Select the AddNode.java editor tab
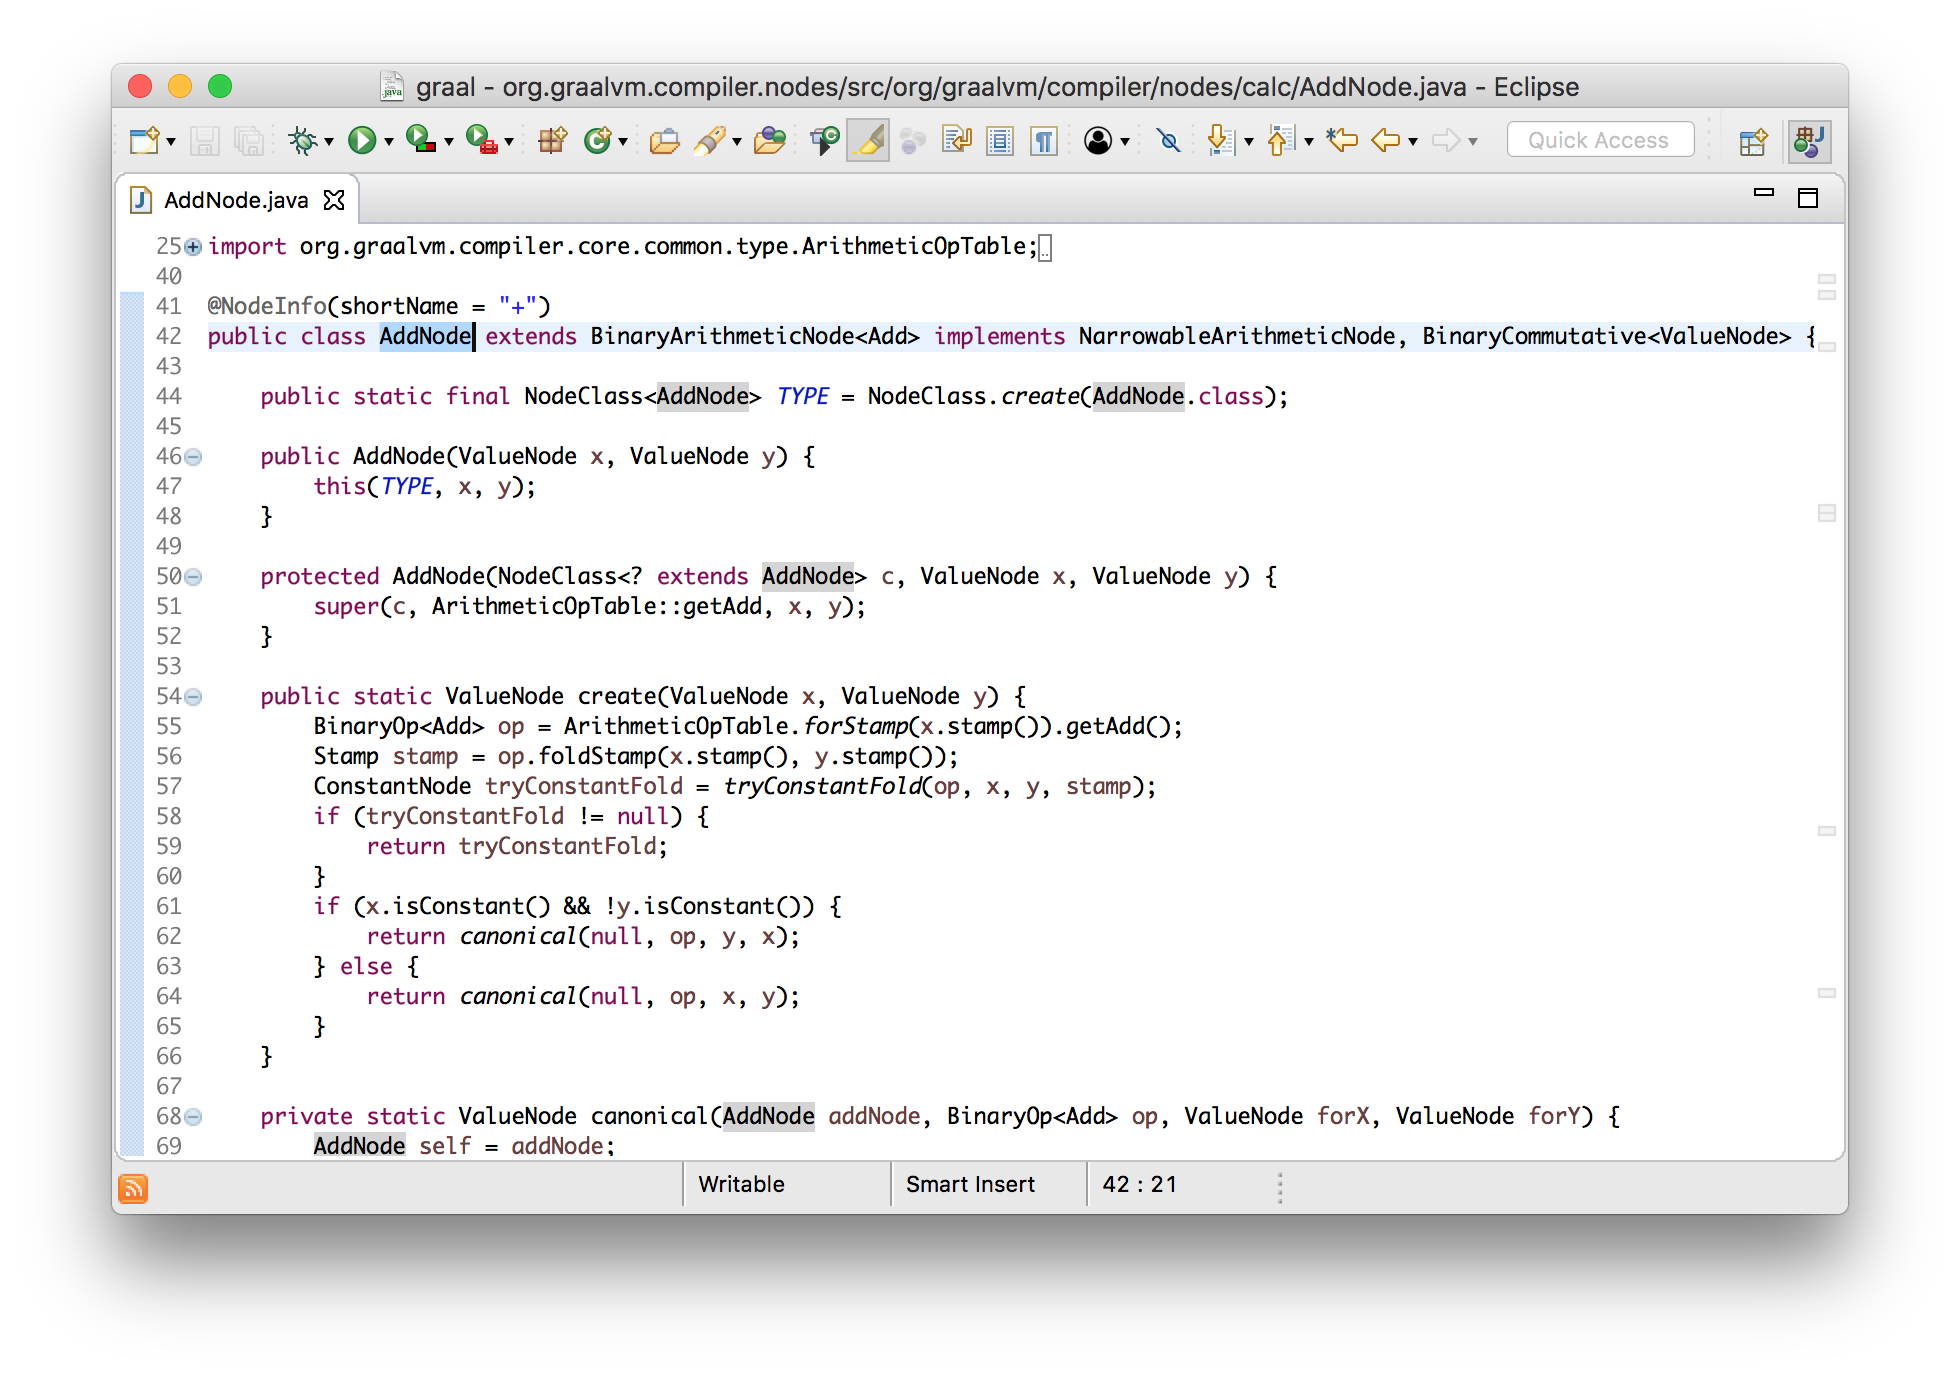Viewport: 1960px width, 1374px height. [235, 200]
